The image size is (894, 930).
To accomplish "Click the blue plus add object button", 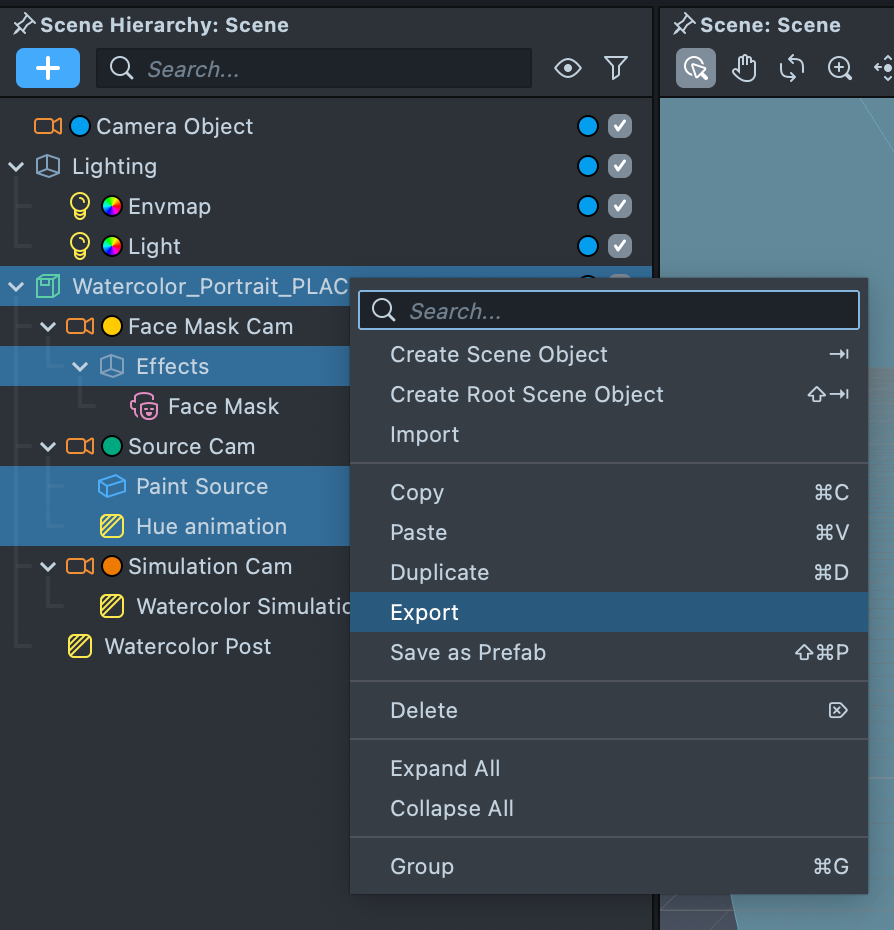I will tap(48, 68).
